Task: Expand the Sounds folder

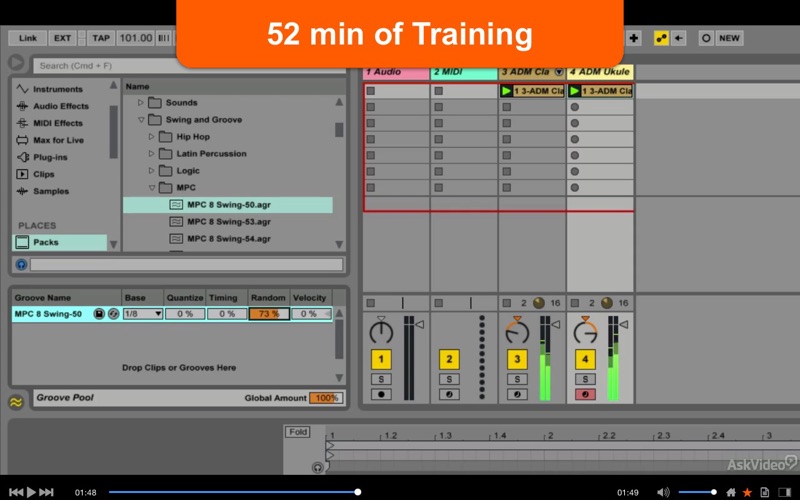Action: (x=141, y=103)
